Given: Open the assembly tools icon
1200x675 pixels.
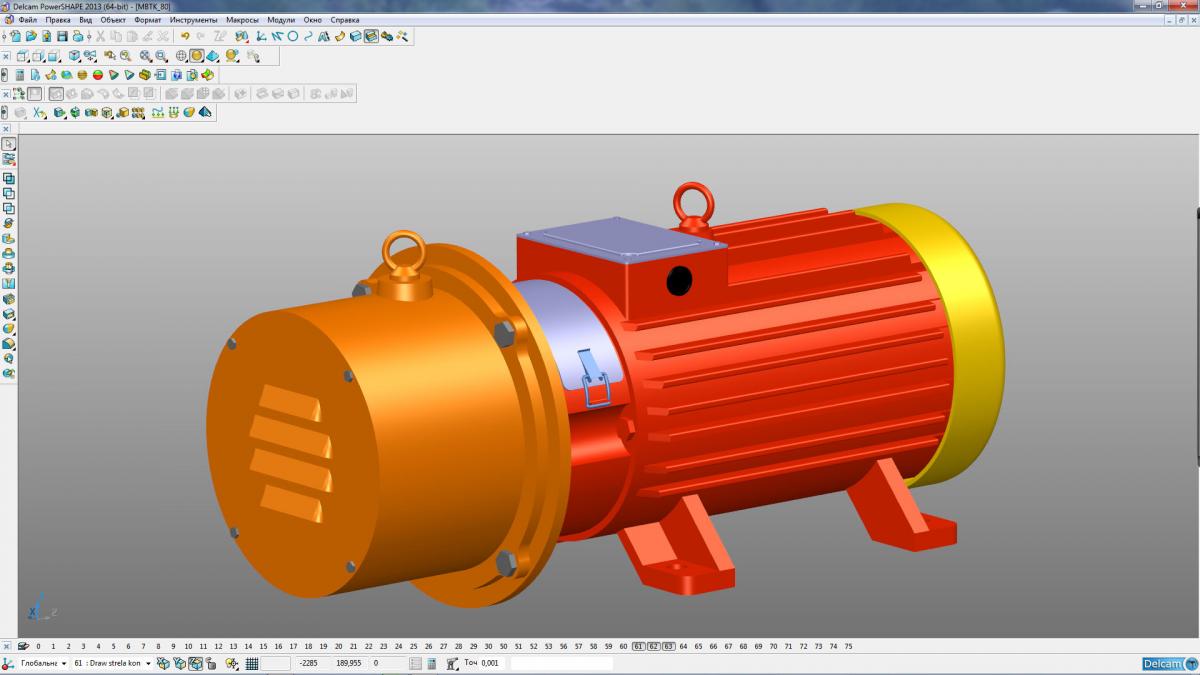Looking at the screenshot, I should 387,36.
